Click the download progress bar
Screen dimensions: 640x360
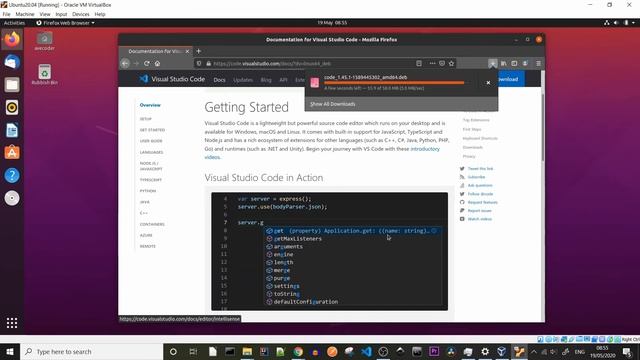(394, 83)
